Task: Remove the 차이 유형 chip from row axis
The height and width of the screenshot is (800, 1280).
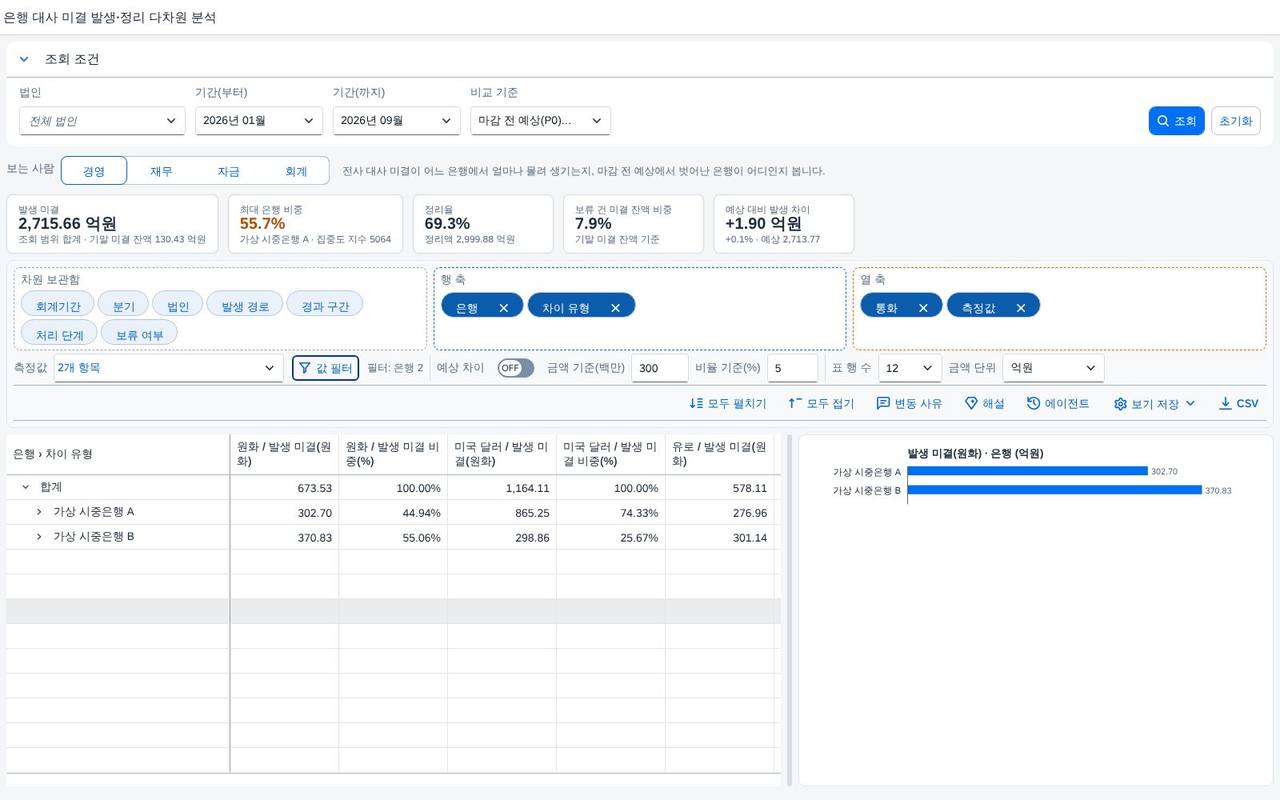Action: pos(615,308)
